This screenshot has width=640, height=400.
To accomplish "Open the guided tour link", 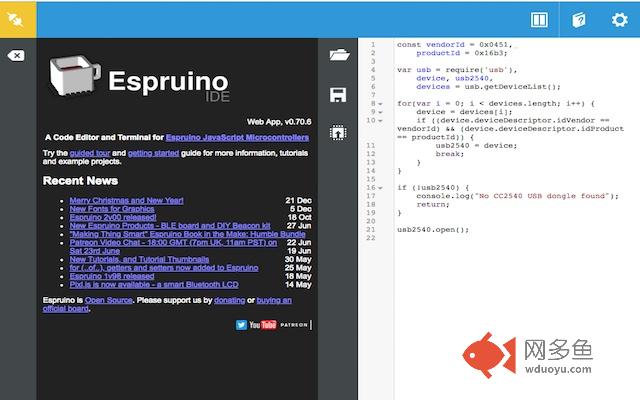I will coord(90,153).
